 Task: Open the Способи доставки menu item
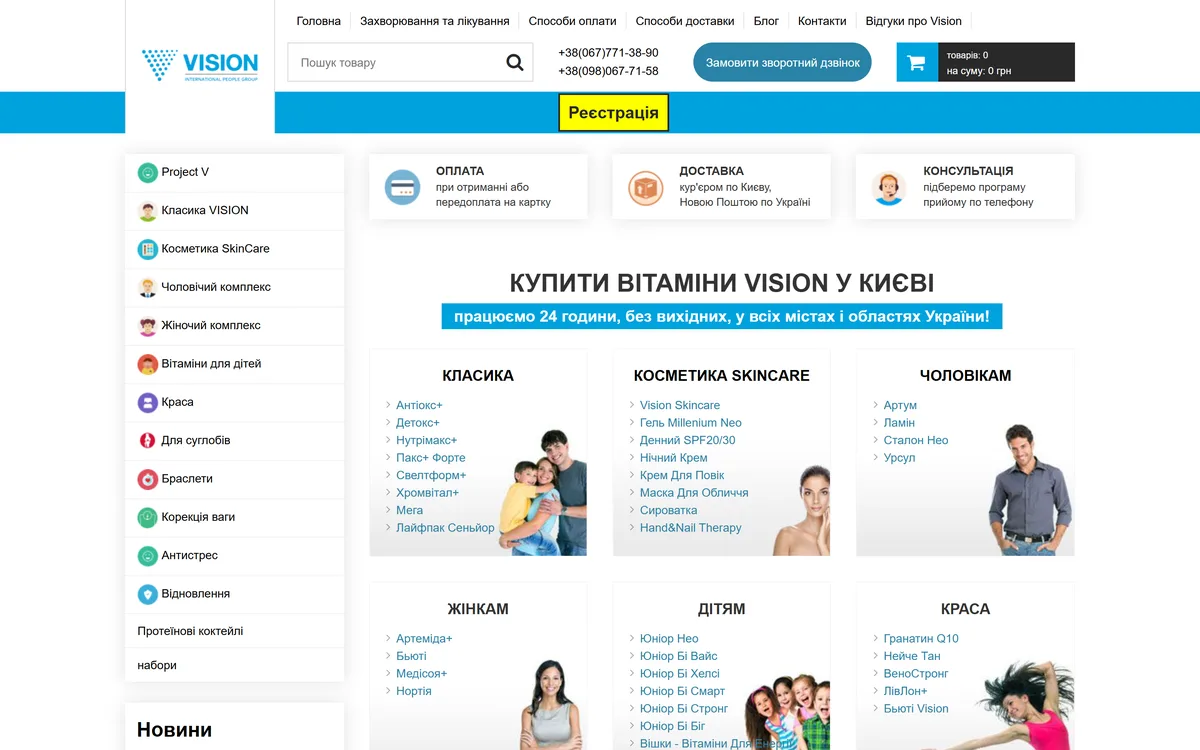[x=685, y=21]
